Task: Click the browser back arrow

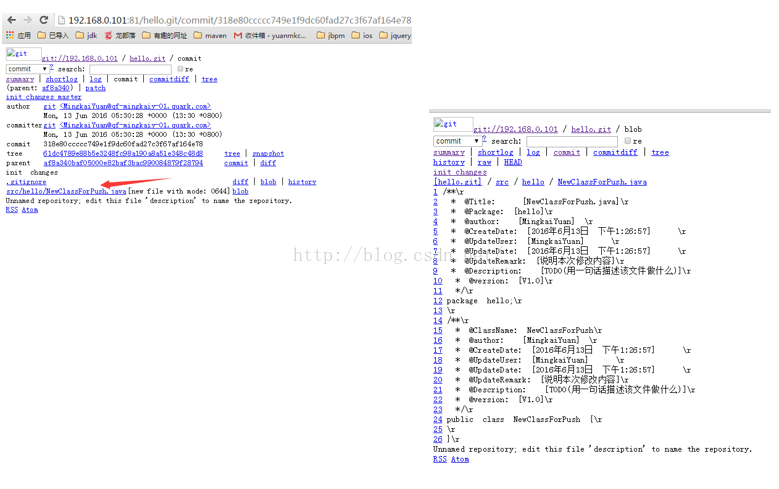Action: pyautogui.click(x=11, y=20)
